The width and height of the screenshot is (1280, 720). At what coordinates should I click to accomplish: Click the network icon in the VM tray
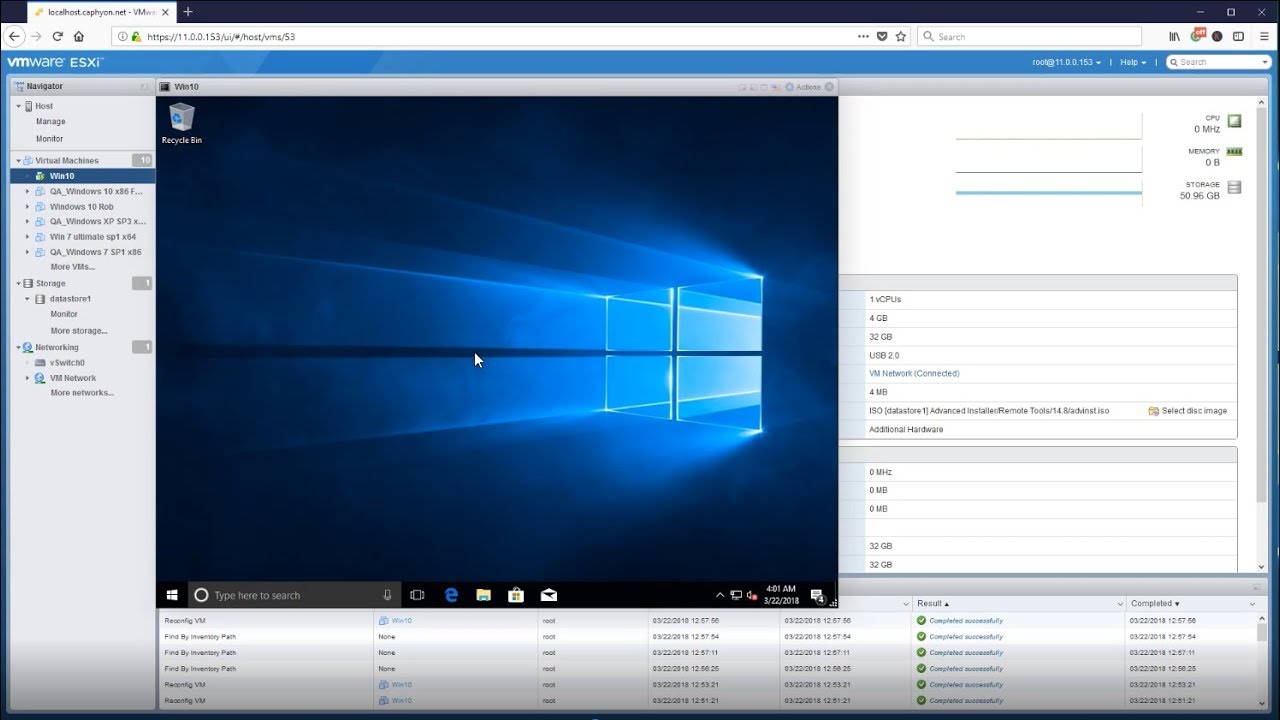[736, 595]
